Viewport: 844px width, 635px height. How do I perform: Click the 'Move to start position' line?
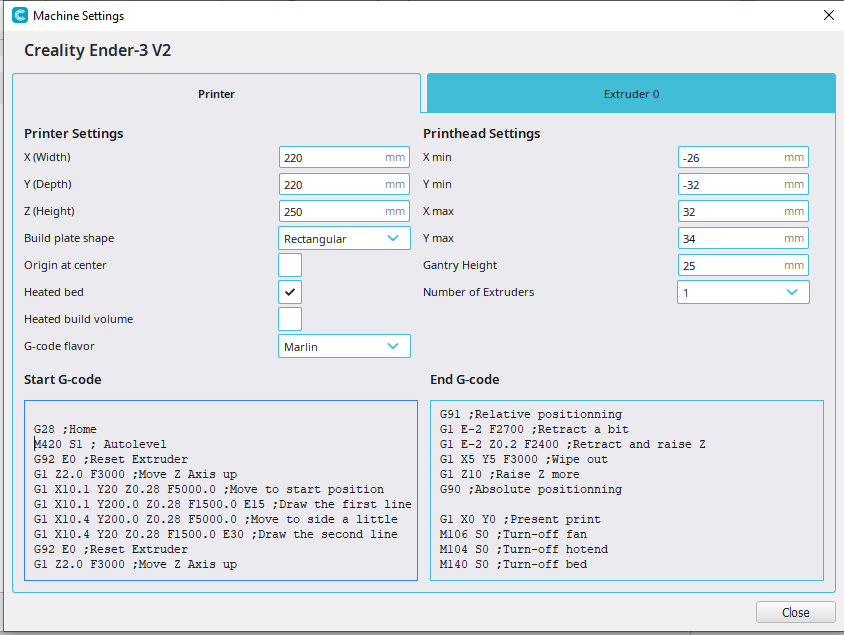pos(209,489)
